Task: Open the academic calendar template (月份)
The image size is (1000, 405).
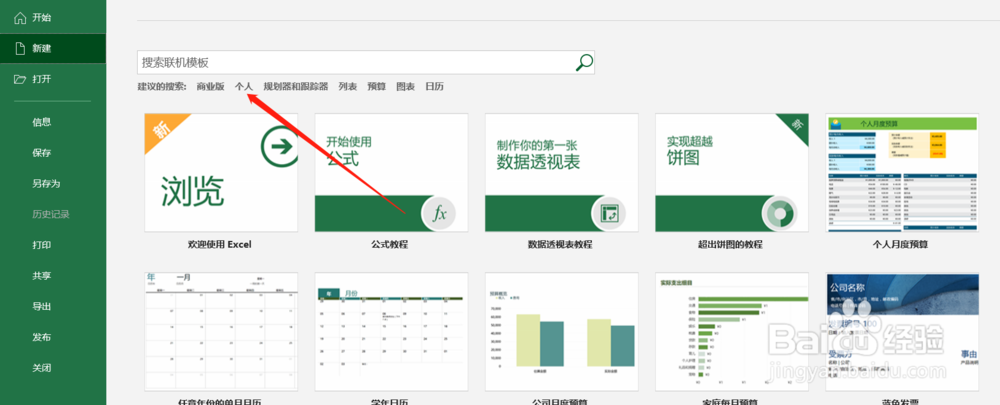Action: (x=392, y=332)
